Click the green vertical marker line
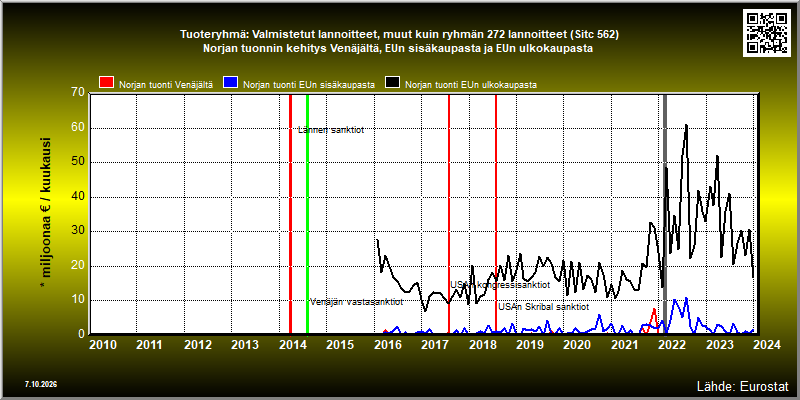 tap(307, 214)
